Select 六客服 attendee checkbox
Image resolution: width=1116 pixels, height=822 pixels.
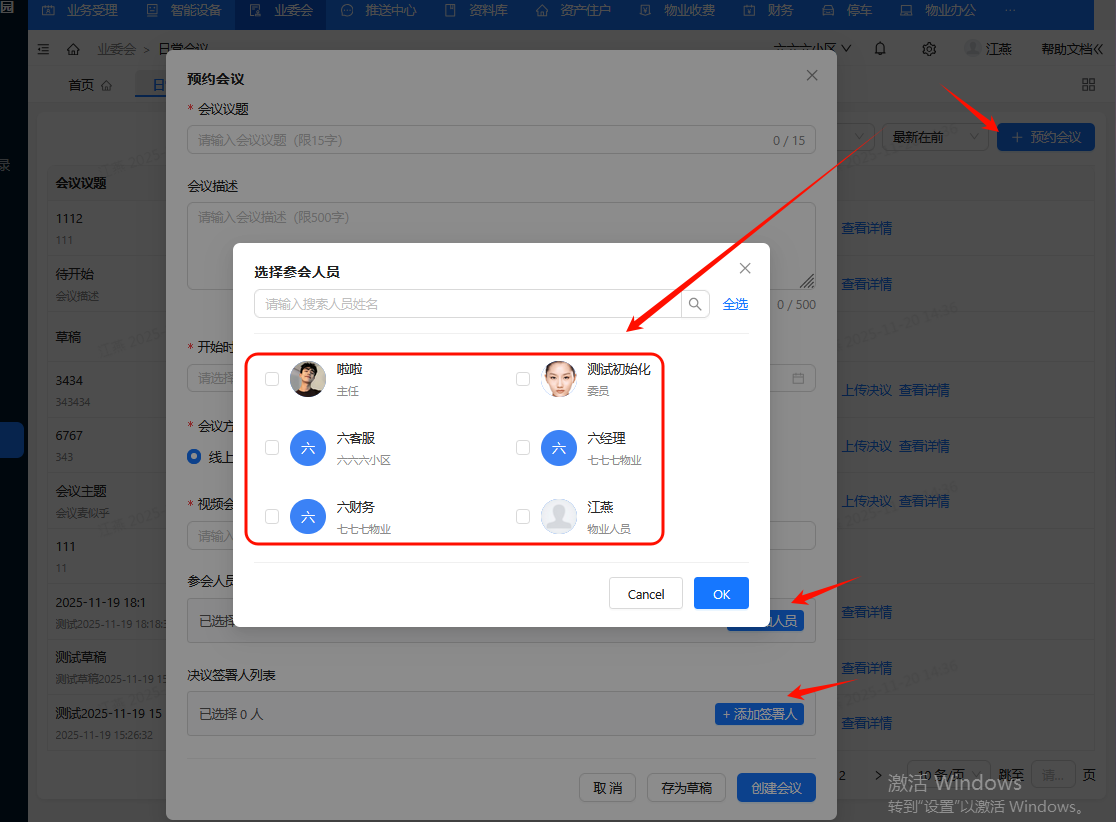272,448
